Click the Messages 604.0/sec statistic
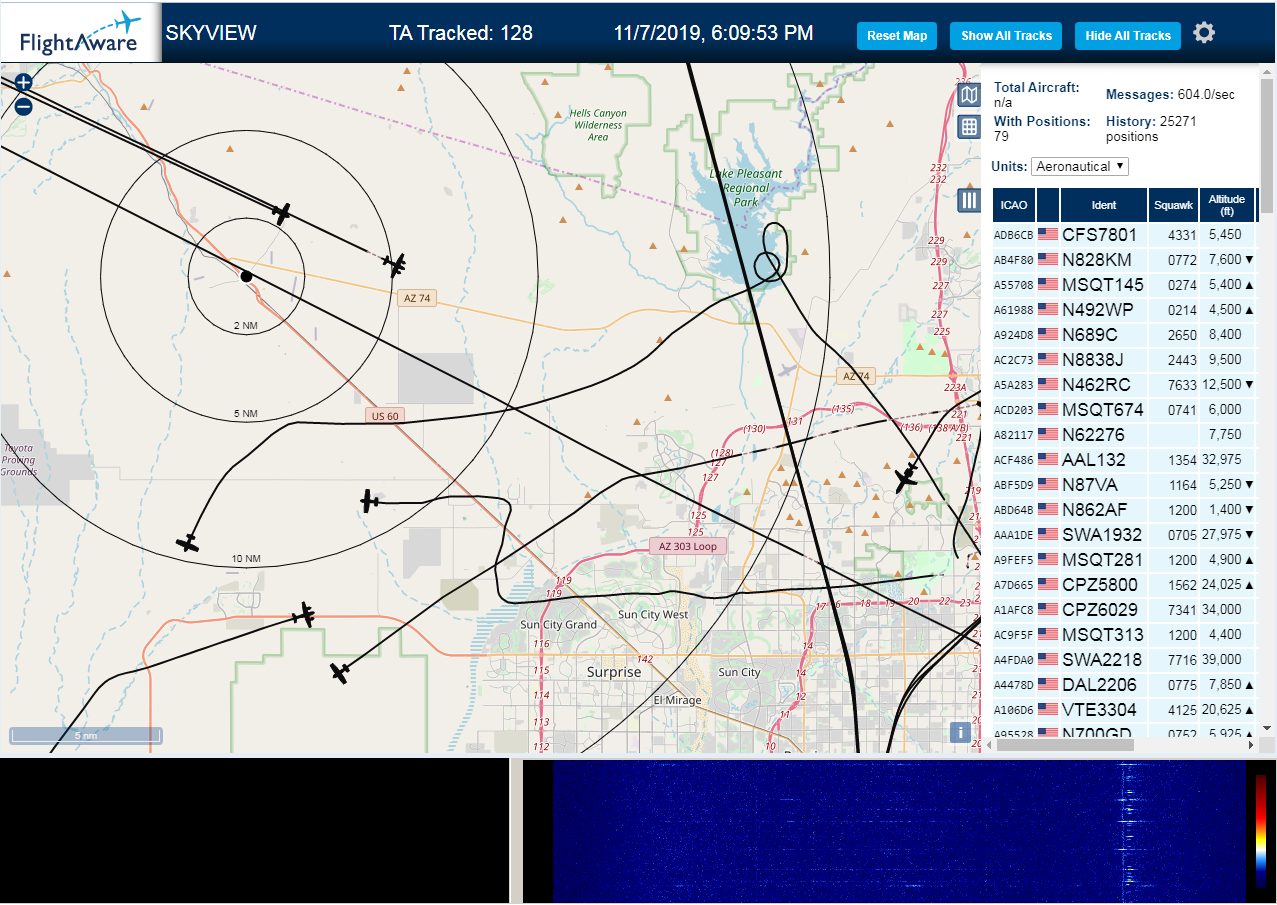1277x905 pixels. pyautogui.click(x=1170, y=95)
